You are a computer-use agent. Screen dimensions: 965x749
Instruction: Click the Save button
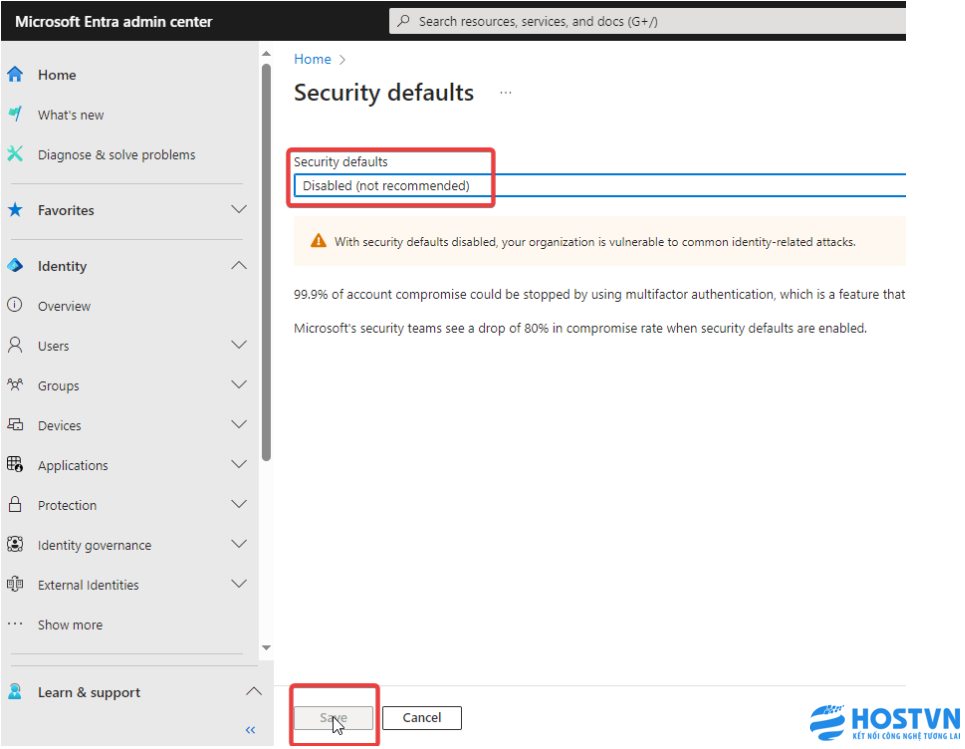click(334, 718)
